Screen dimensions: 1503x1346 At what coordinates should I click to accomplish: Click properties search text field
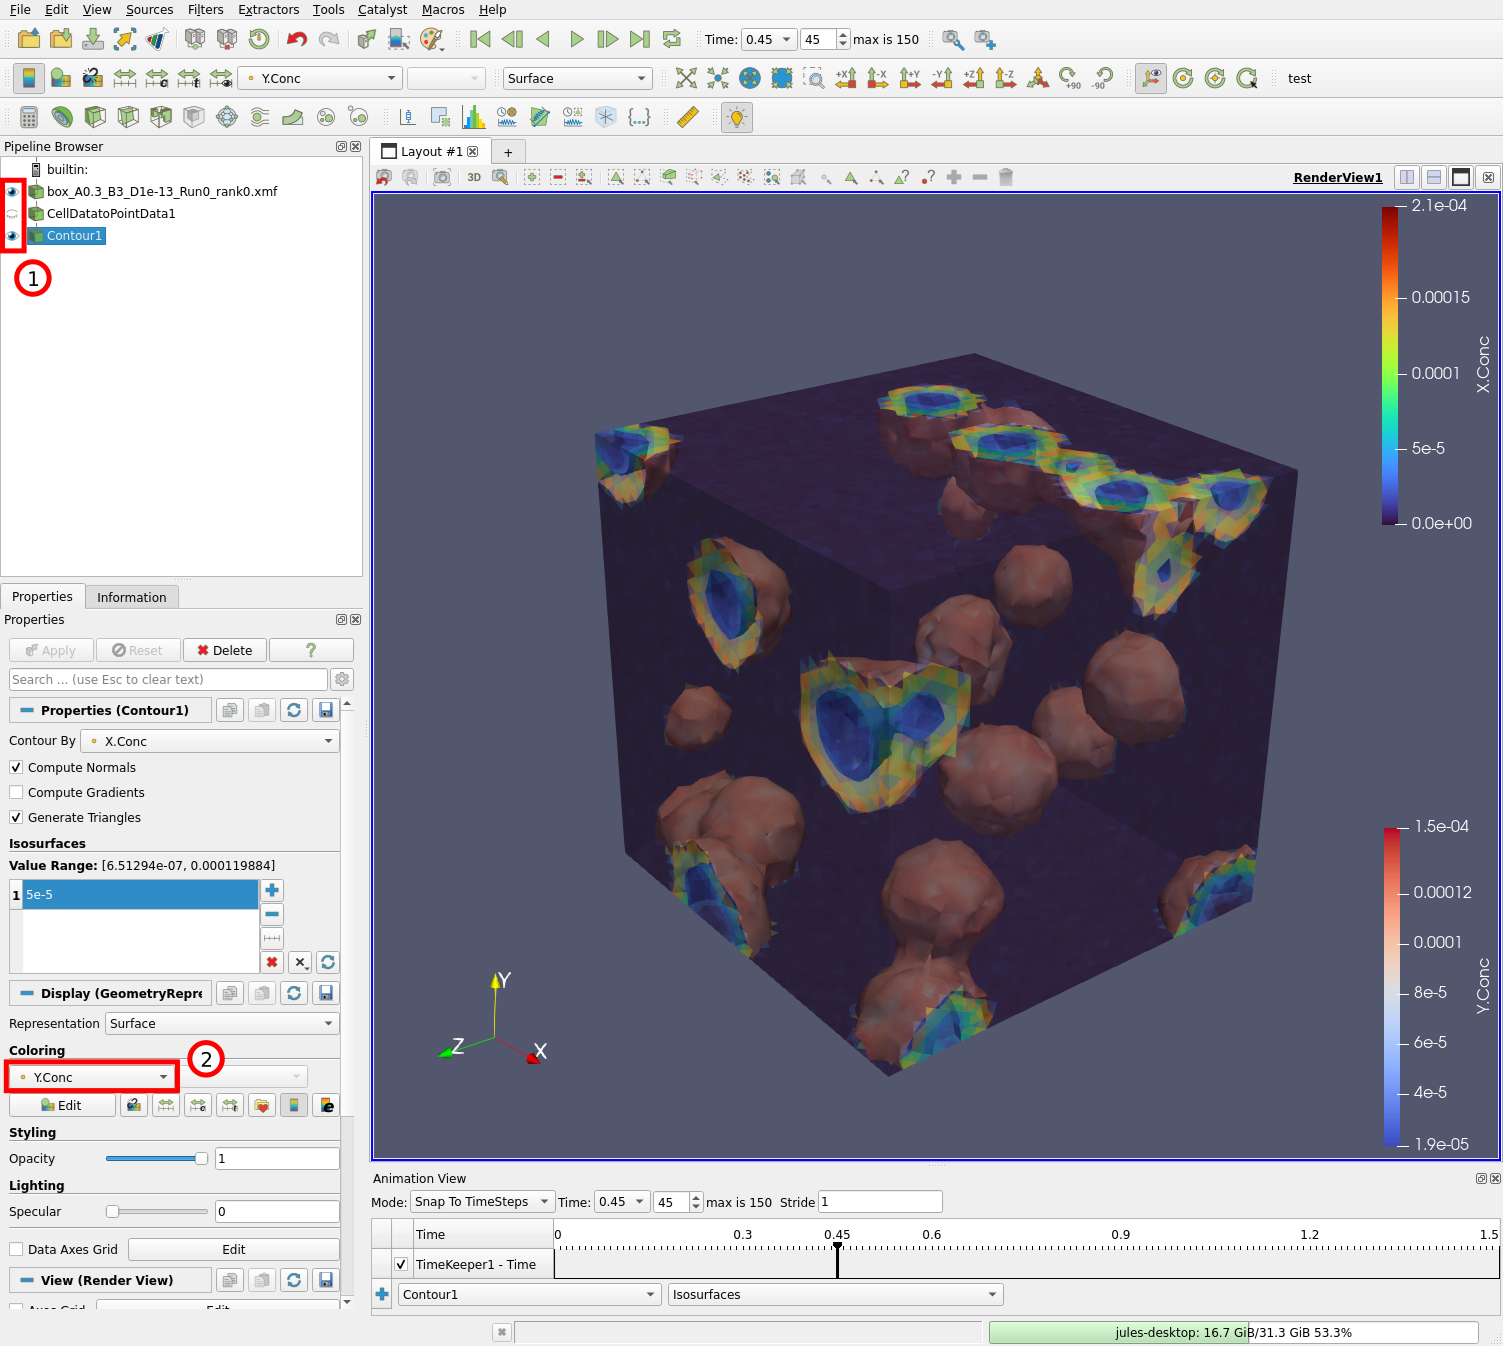(x=168, y=679)
